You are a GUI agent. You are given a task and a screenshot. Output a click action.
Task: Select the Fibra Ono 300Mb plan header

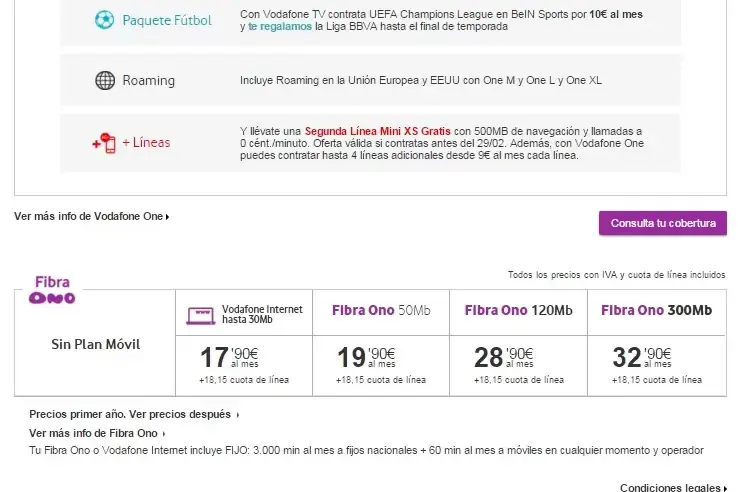pyautogui.click(x=656, y=310)
